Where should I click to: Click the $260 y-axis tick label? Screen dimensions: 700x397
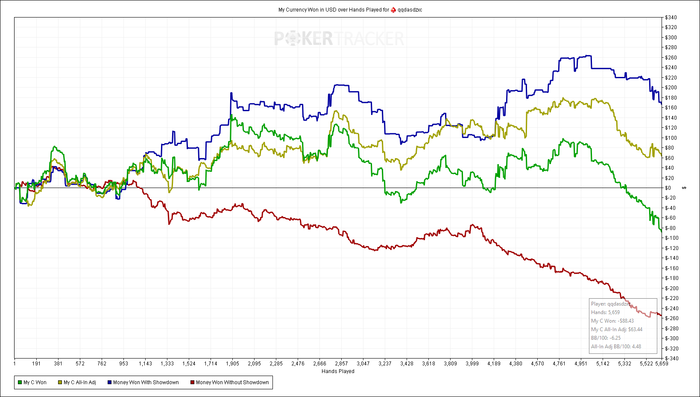click(671, 58)
